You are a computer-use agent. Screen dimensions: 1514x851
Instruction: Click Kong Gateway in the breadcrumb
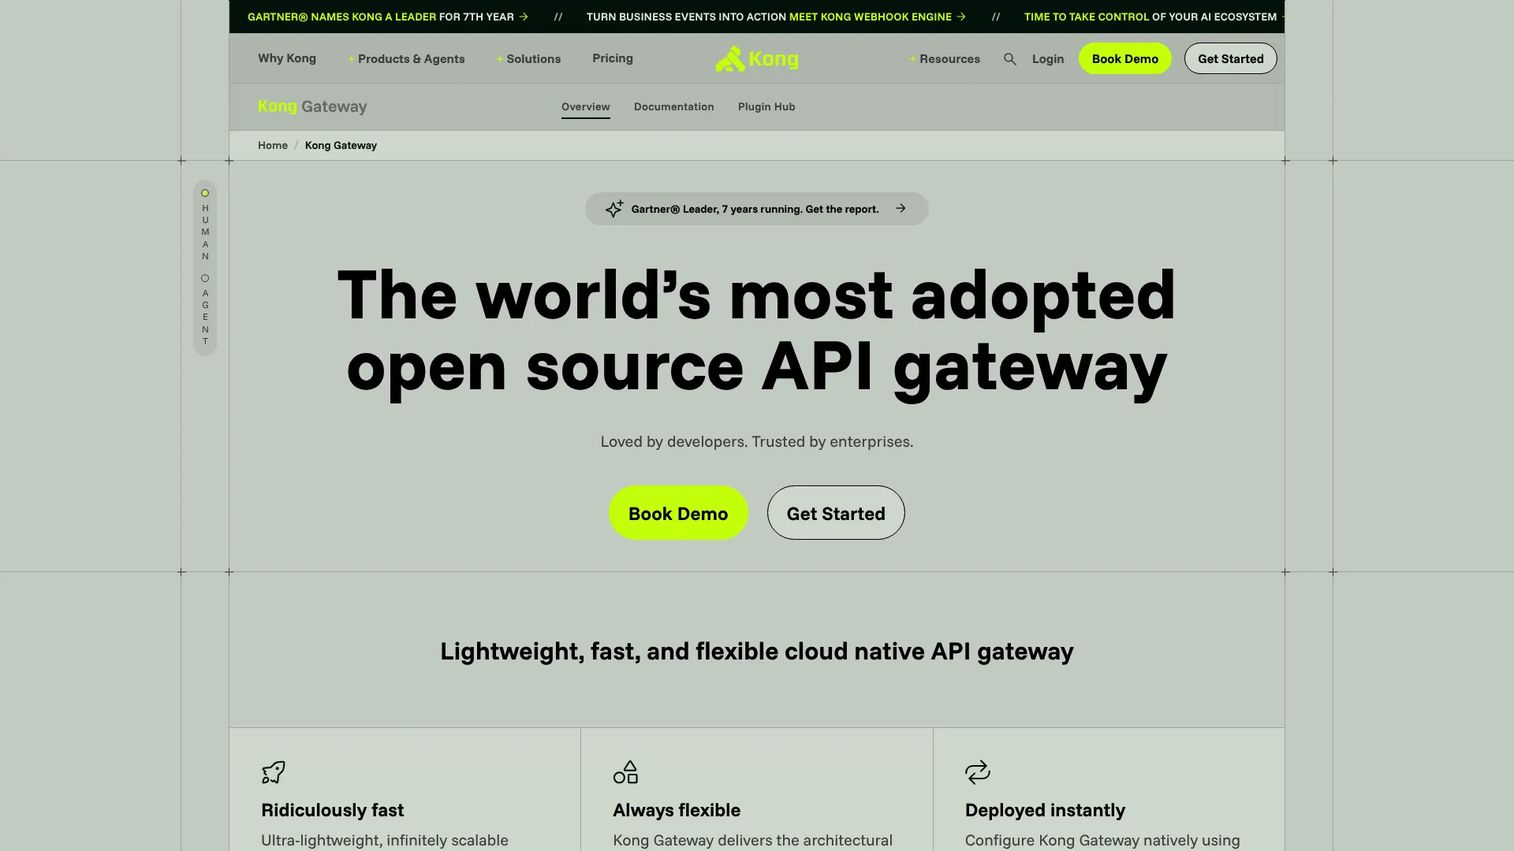(x=341, y=145)
